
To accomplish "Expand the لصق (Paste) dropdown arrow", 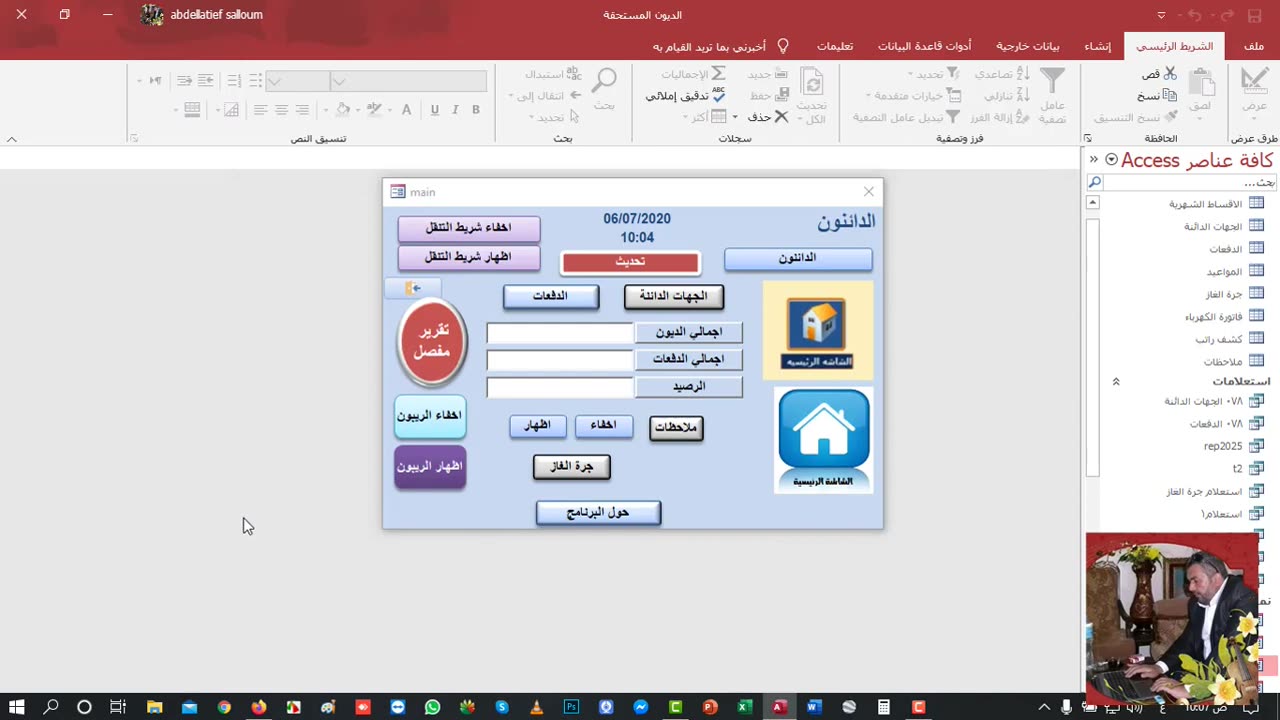I will pyautogui.click(x=1201, y=118).
